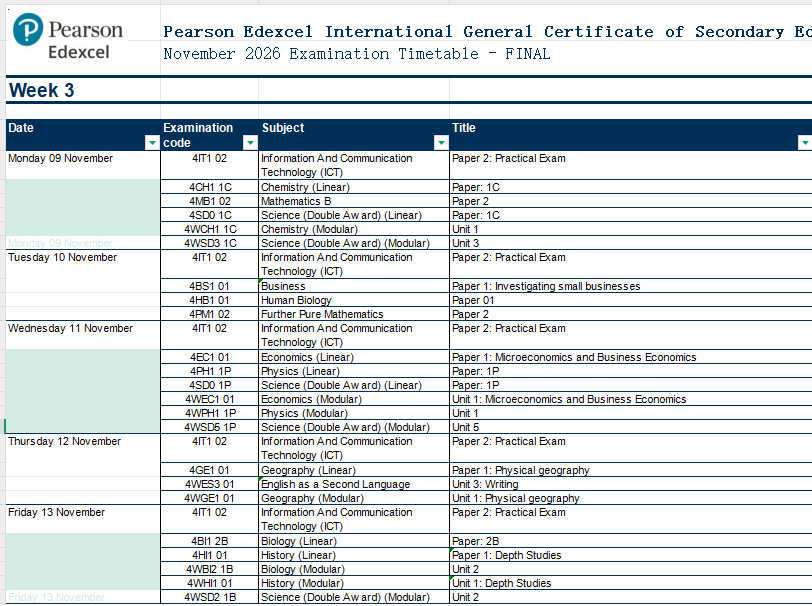Select the Title column header cell
The width and height of the screenshot is (812, 606).
[631, 135]
